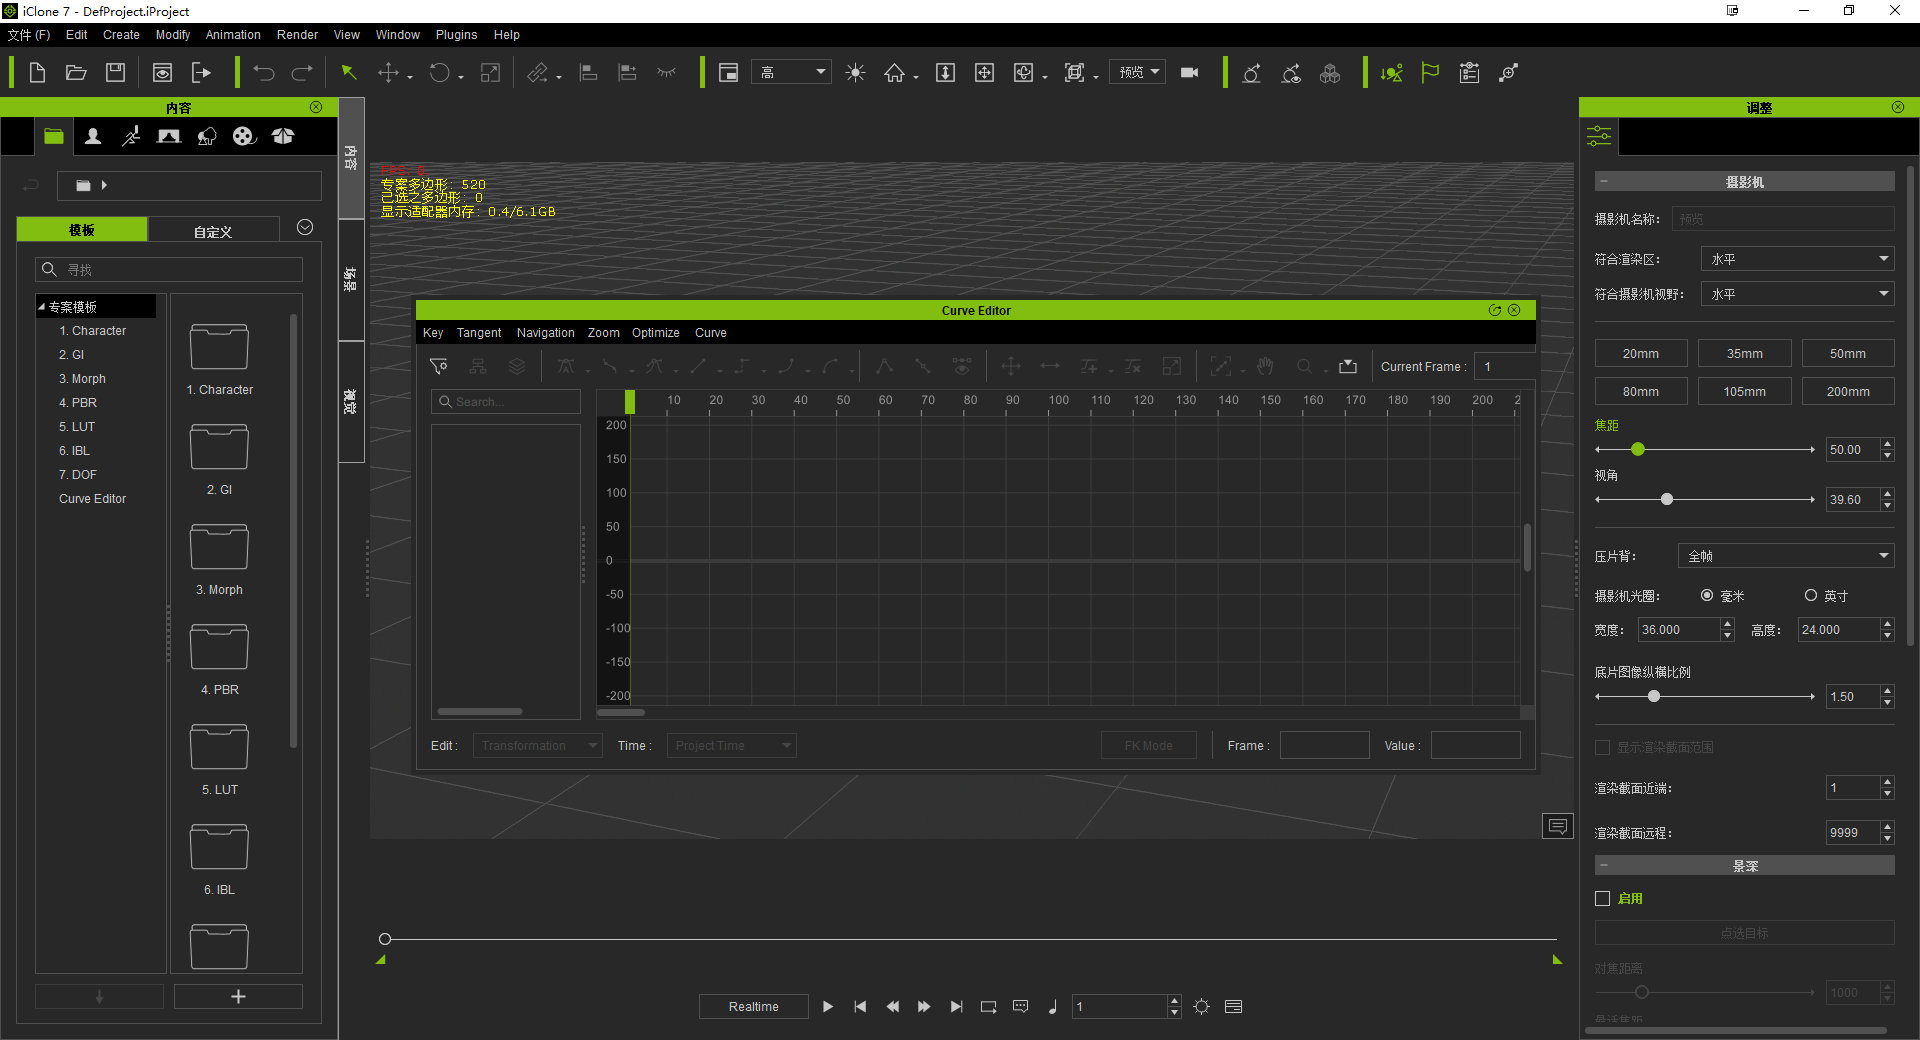The image size is (1920, 1040).
Task: Open the Transformation dropdown in Curve Editor
Action: pos(537,745)
